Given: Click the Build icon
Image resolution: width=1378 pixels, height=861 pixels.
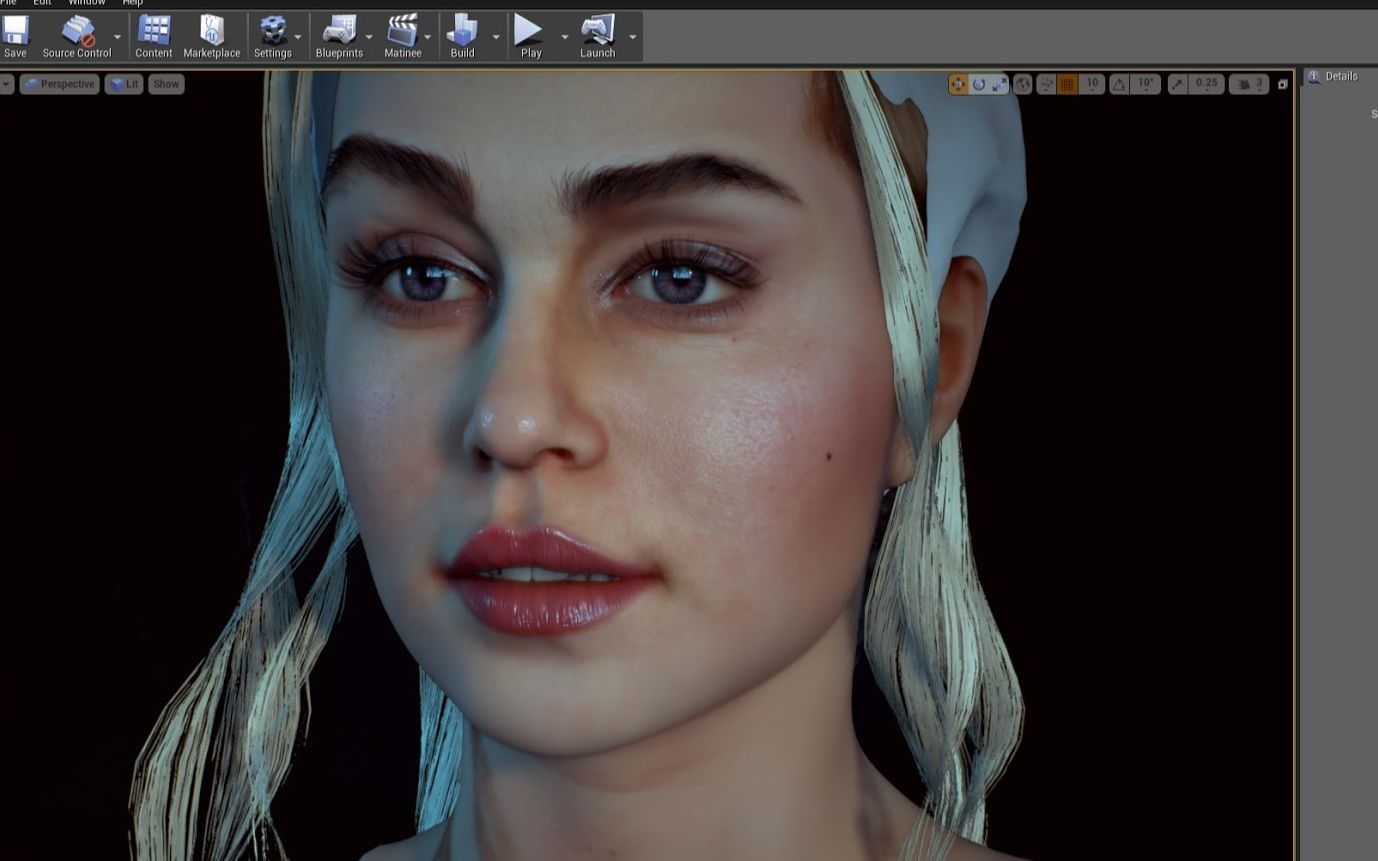Looking at the screenshot, I should click(462, 37).
